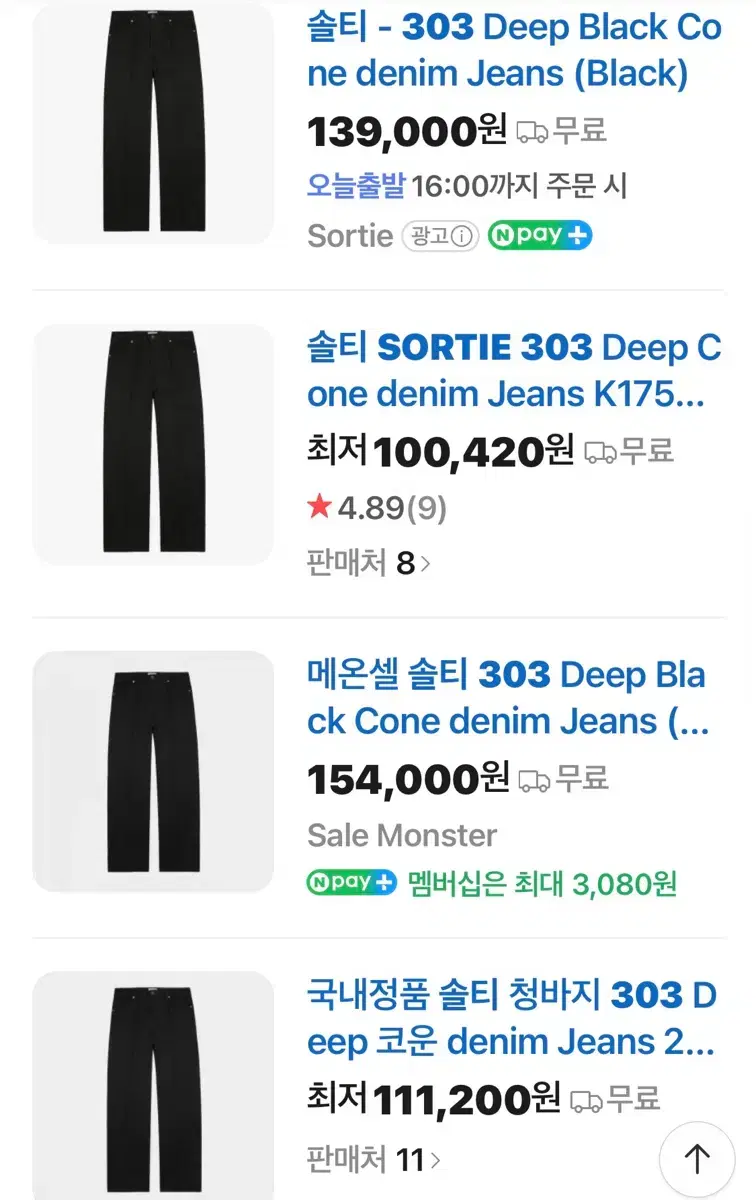Image resolution: width=756 pixels, height=1200 pixels.
Task: Click the first black jeans product thumbnail
Action: (x=153, y=124)
